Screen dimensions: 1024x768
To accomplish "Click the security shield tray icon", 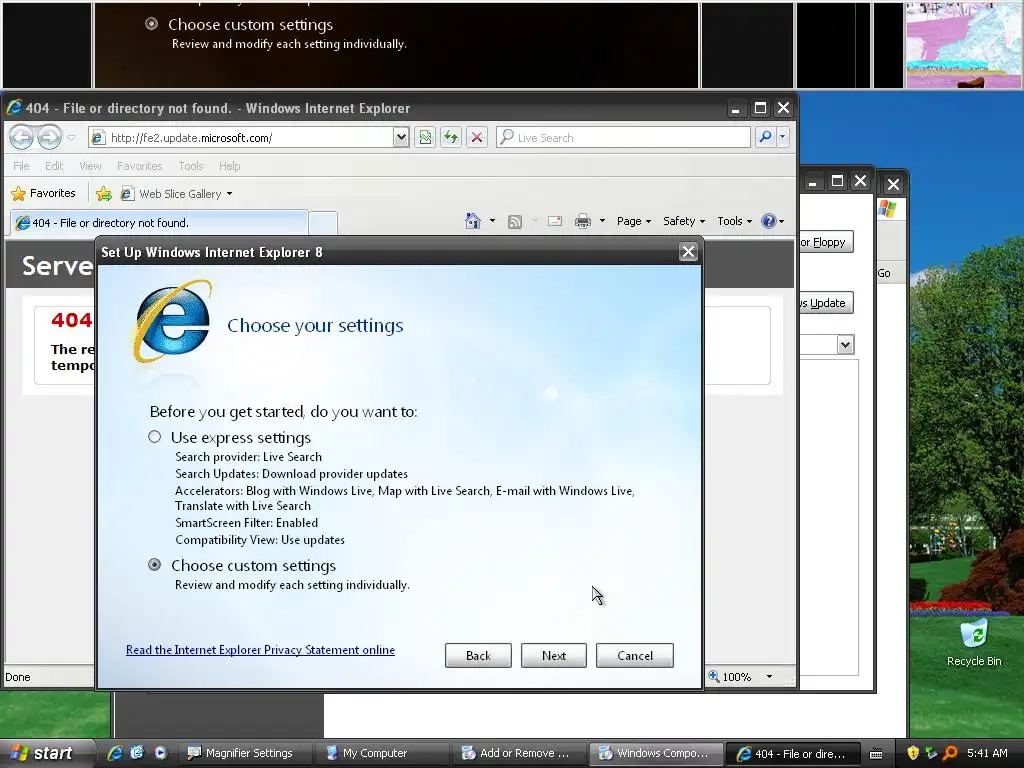I will (913, 753).
